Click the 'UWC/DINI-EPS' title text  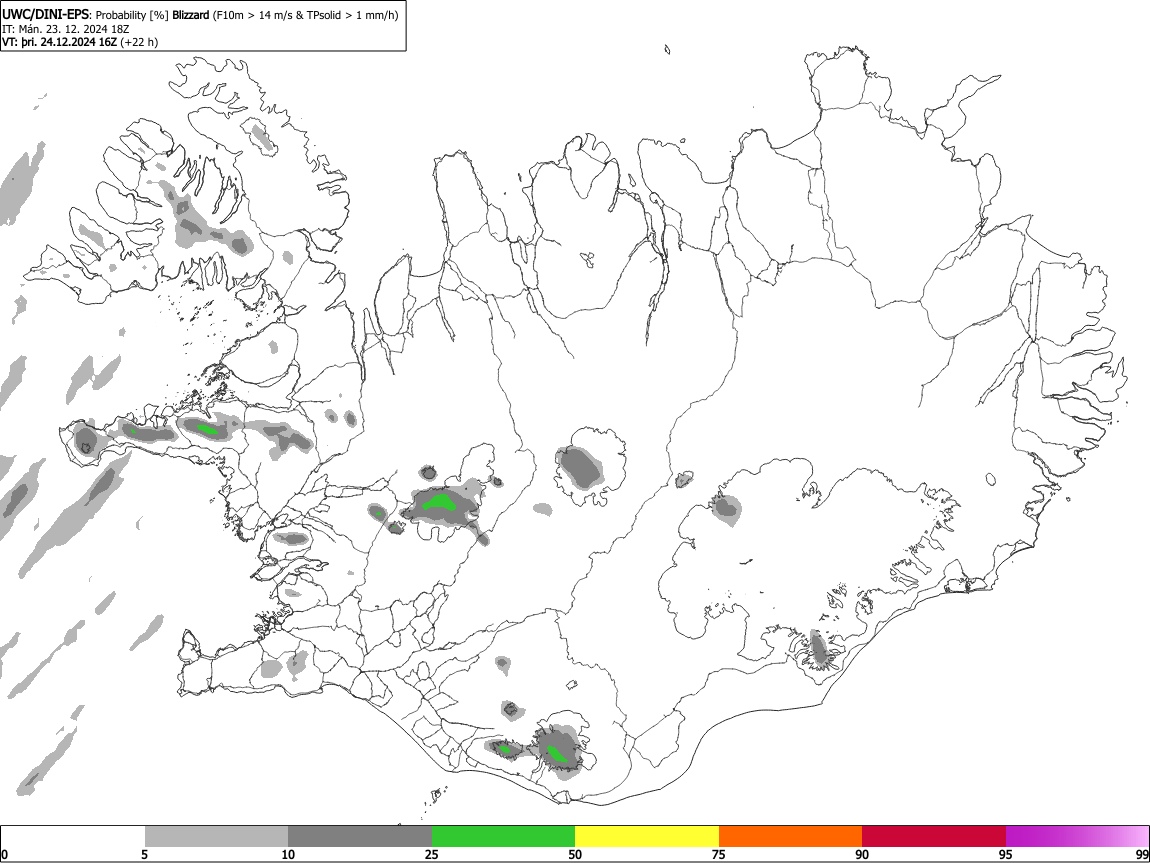tap(45, 15)
